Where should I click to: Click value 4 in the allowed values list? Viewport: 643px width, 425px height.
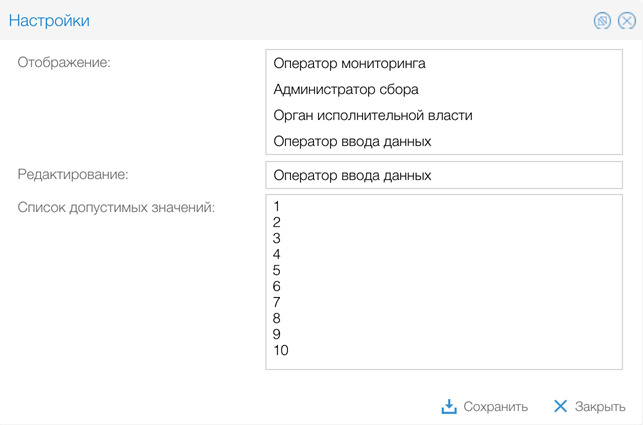coord(277,255)
